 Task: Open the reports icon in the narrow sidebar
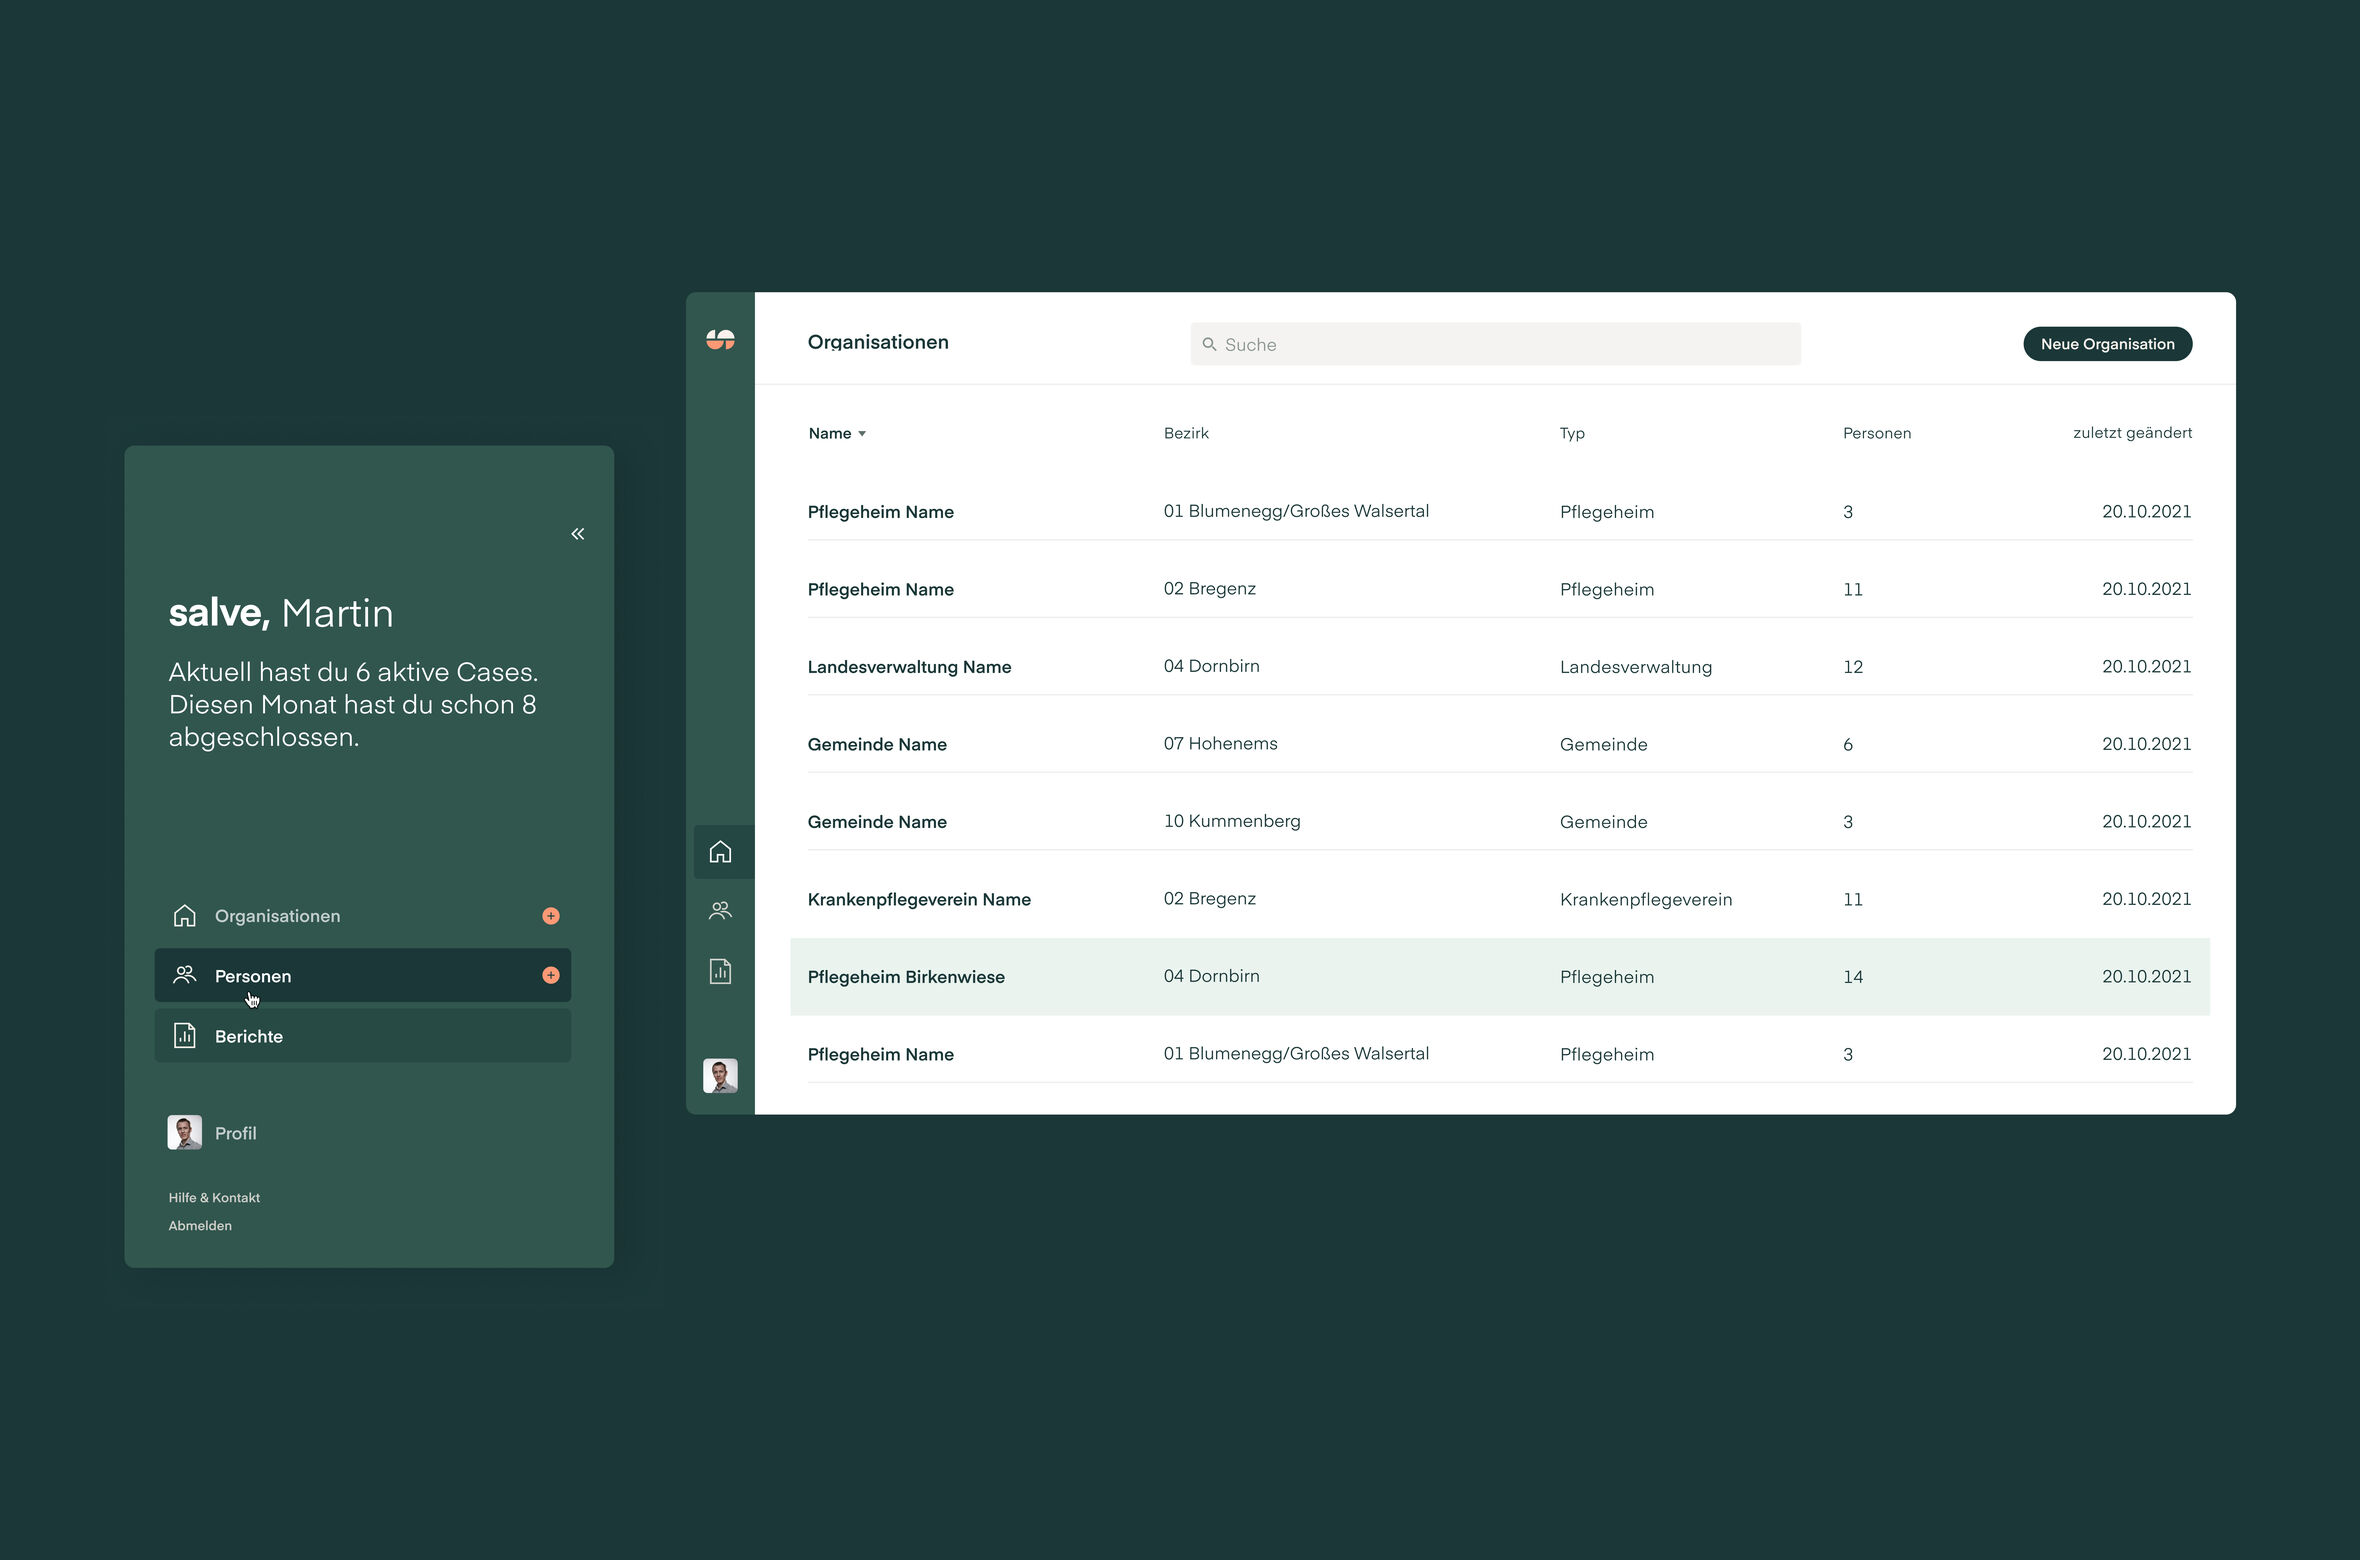(x=720, y=971)
